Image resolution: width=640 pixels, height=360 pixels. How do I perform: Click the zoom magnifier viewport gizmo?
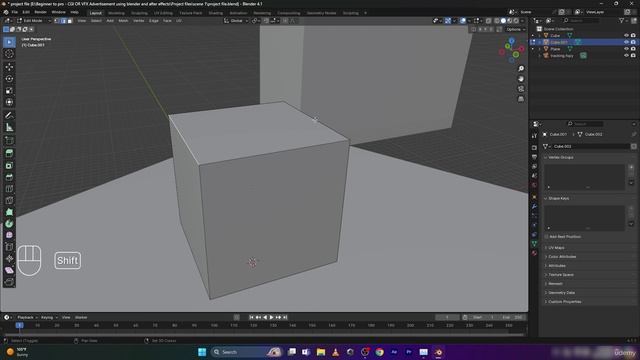click(x=521, y=69)
